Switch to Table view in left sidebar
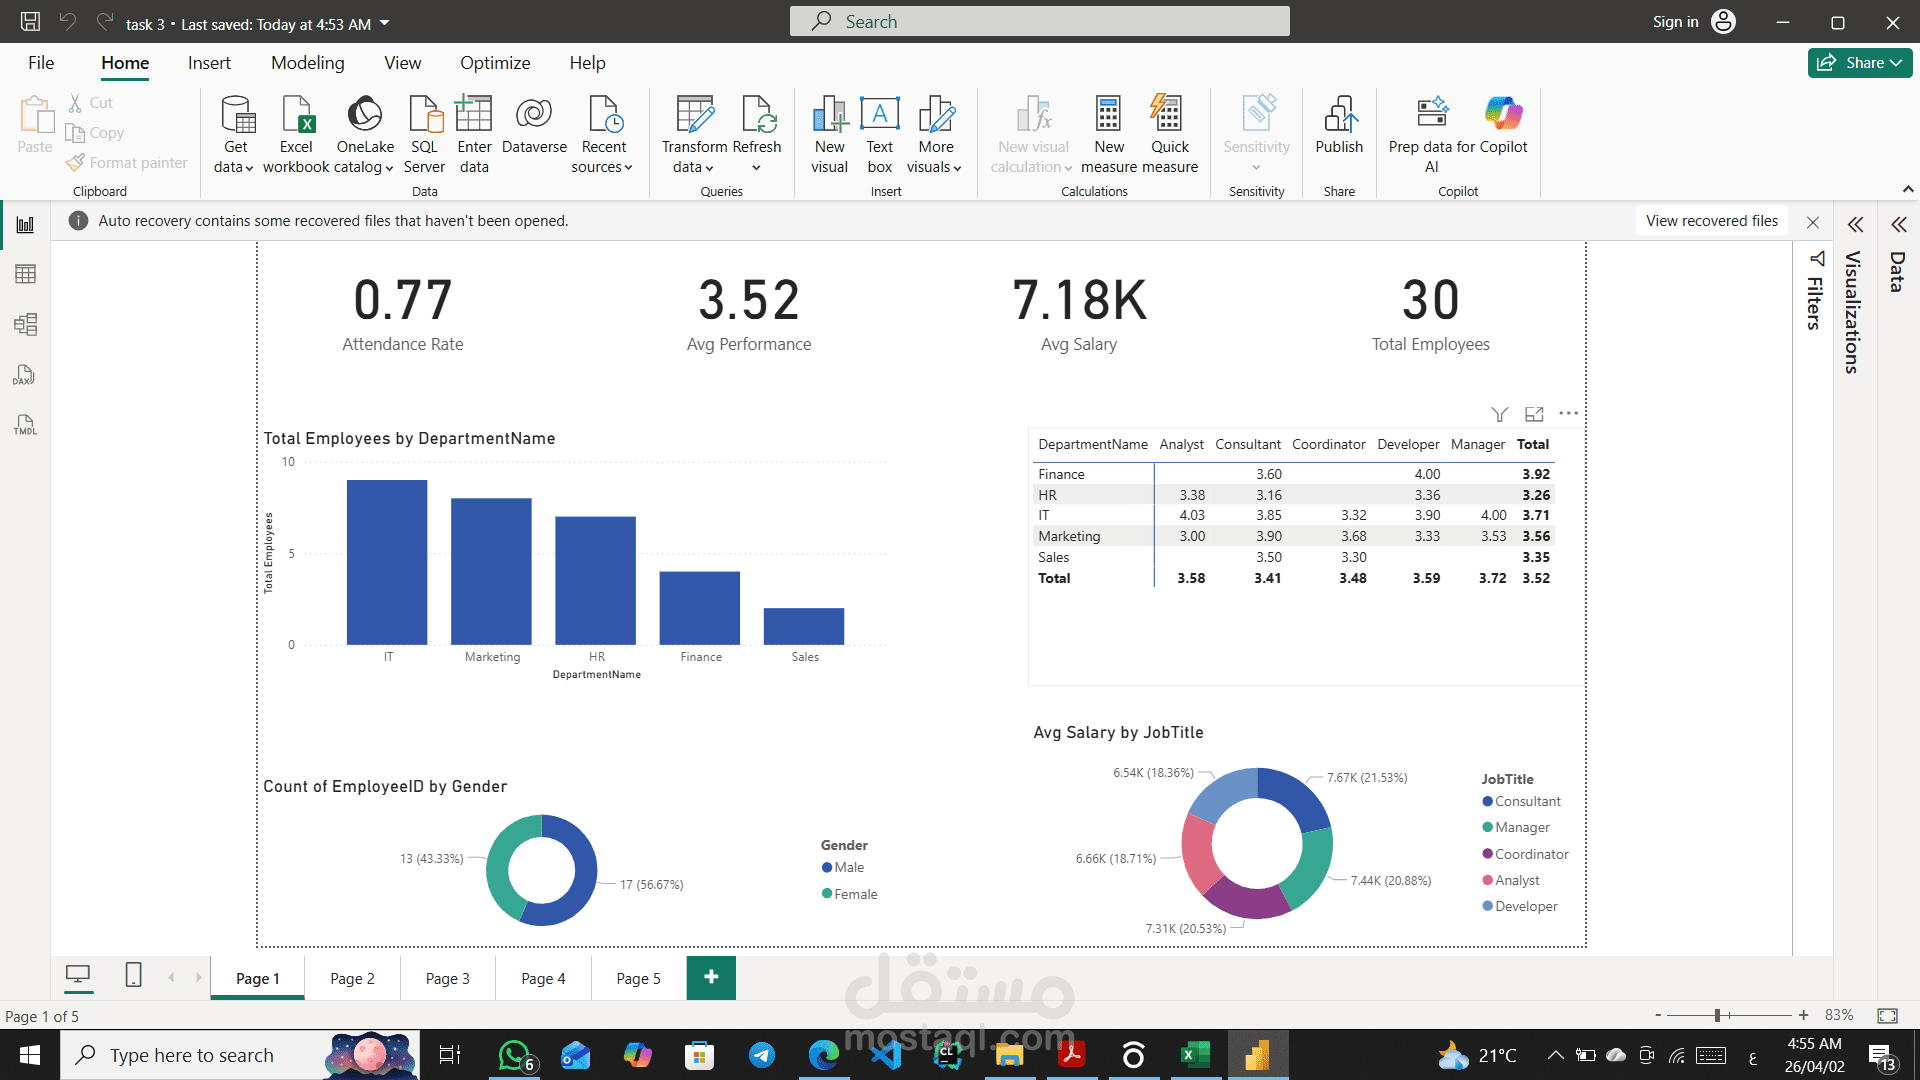The height and width of the screenshot is (1080, 1920). (x=25, y=274)
